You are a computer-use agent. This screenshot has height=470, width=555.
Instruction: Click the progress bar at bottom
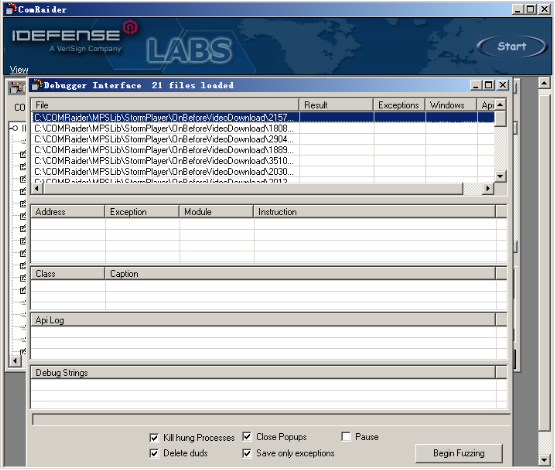coord(271,420)
